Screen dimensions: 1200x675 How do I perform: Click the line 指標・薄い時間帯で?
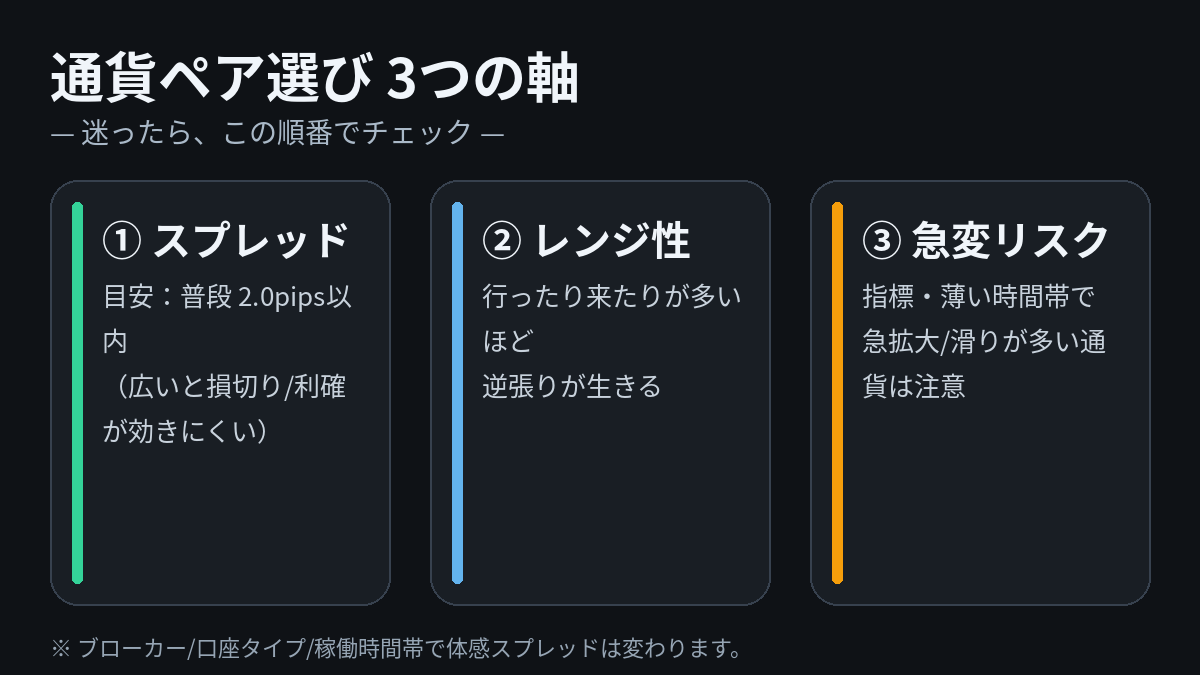[x=978, y=298]
